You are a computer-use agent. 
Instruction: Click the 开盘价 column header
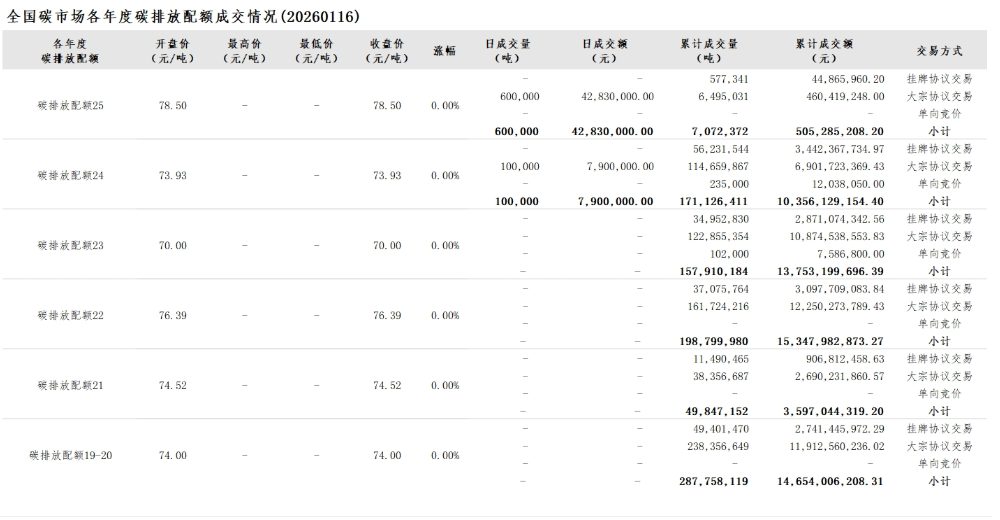[x=172, y=50]
